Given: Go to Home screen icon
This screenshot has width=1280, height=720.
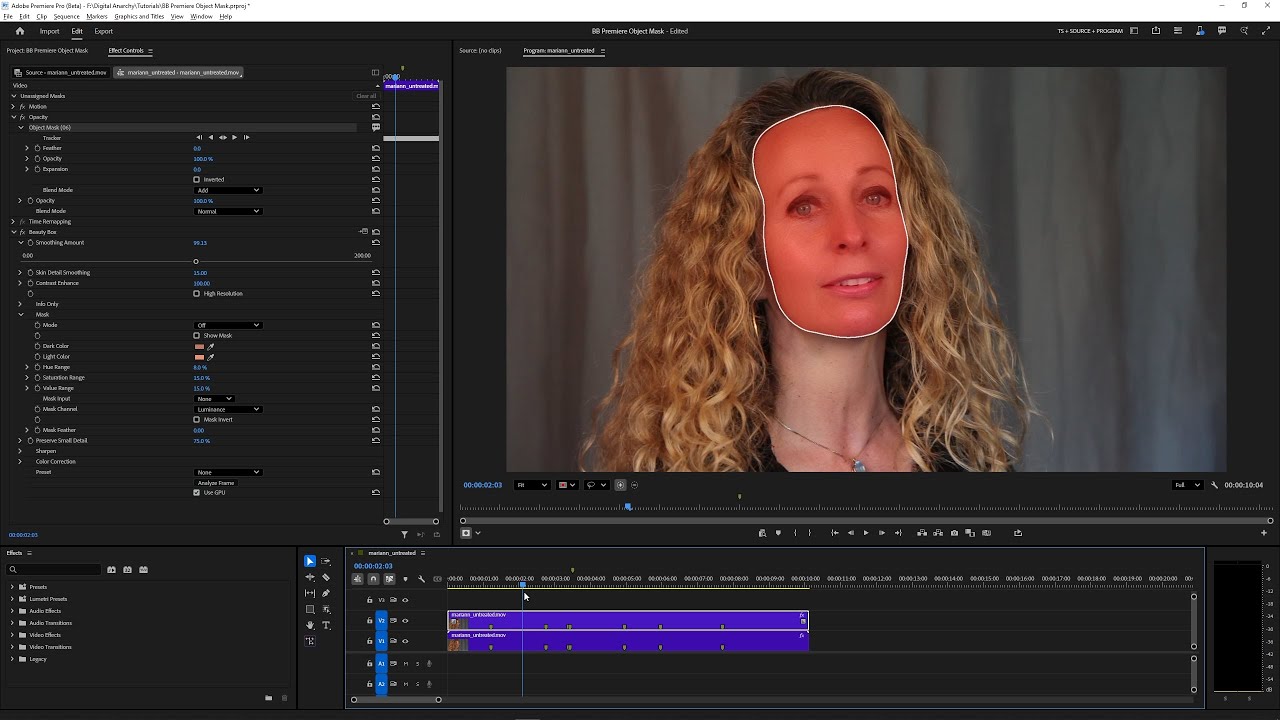Looking at the screenshot, I should point(19,31).
